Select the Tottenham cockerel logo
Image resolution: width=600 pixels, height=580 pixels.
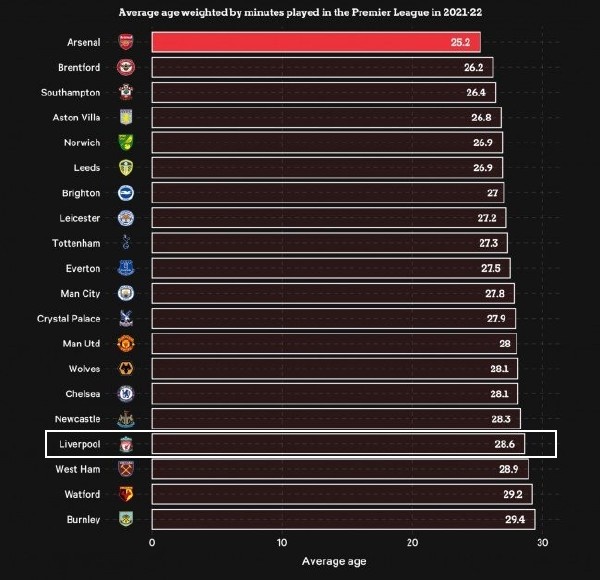coord(126,242)
